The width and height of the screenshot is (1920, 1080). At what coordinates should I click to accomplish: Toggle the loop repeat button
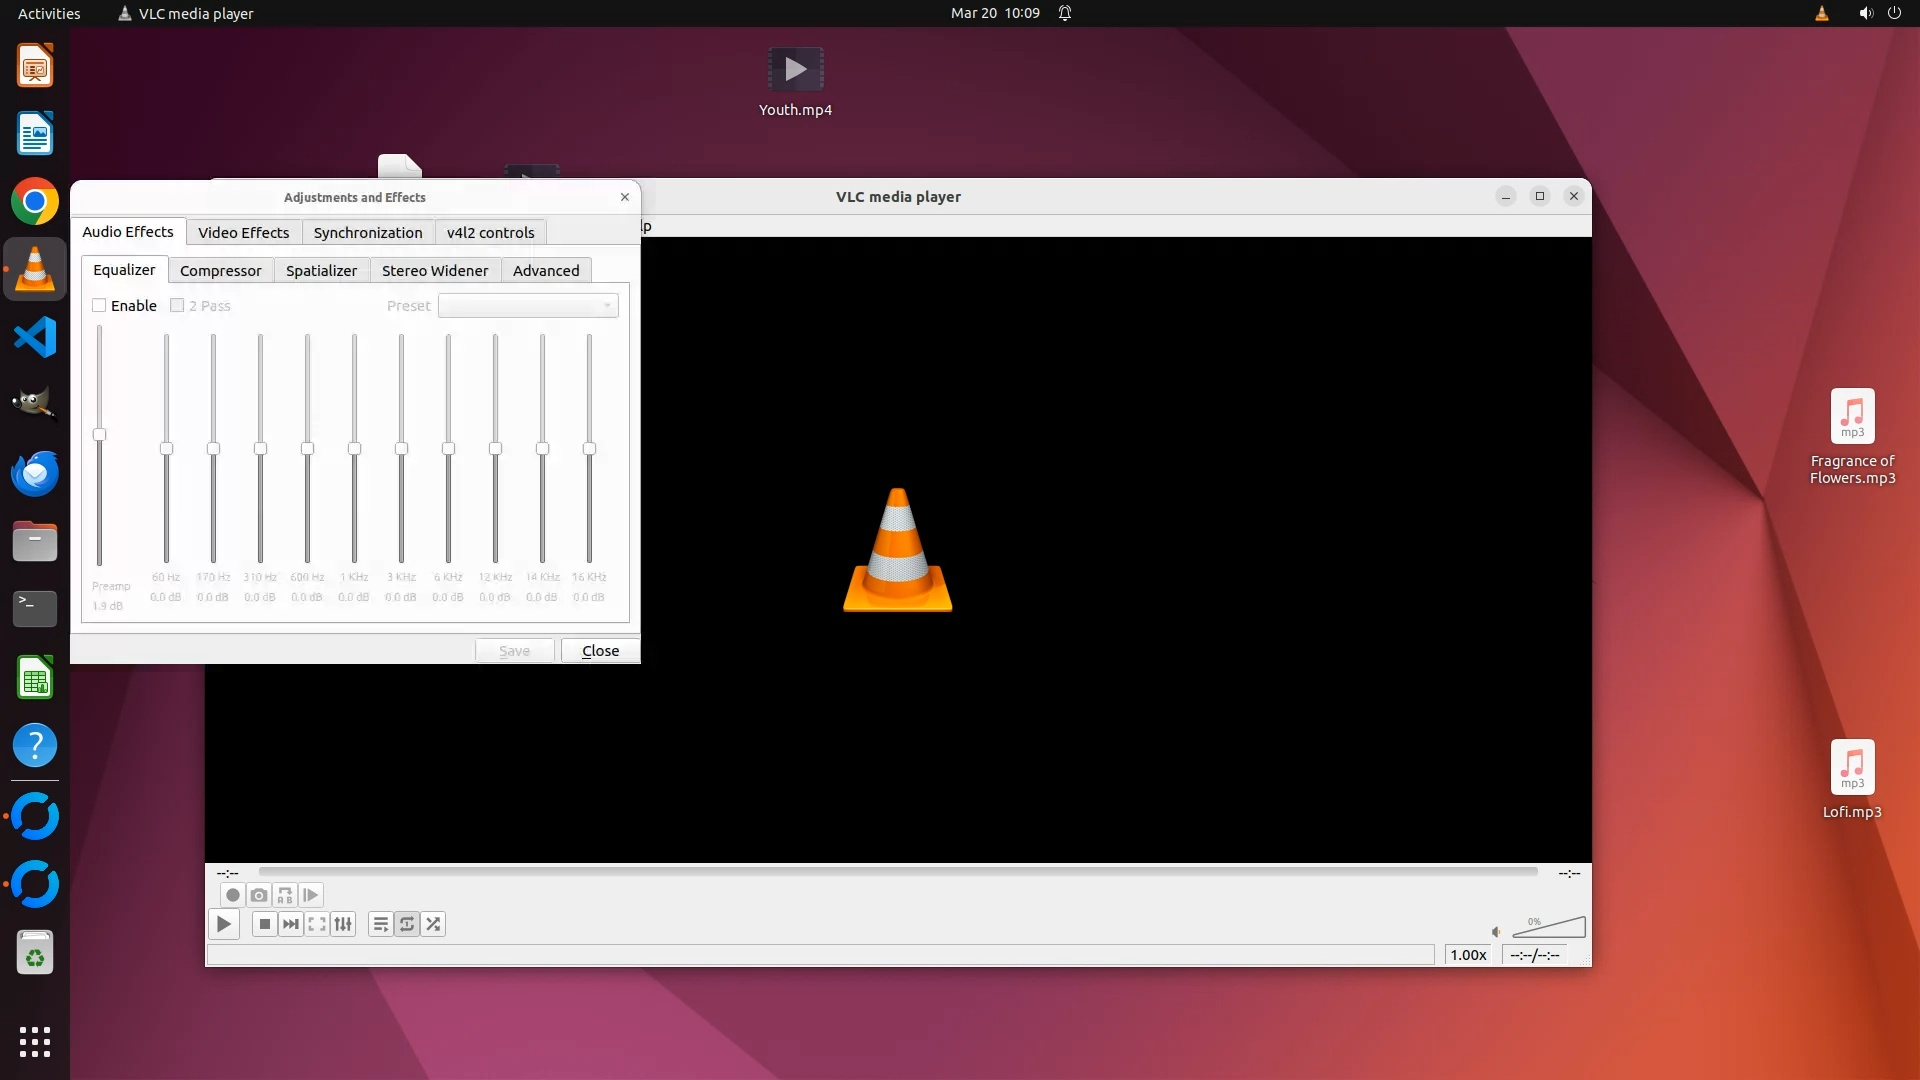(407, 924)
